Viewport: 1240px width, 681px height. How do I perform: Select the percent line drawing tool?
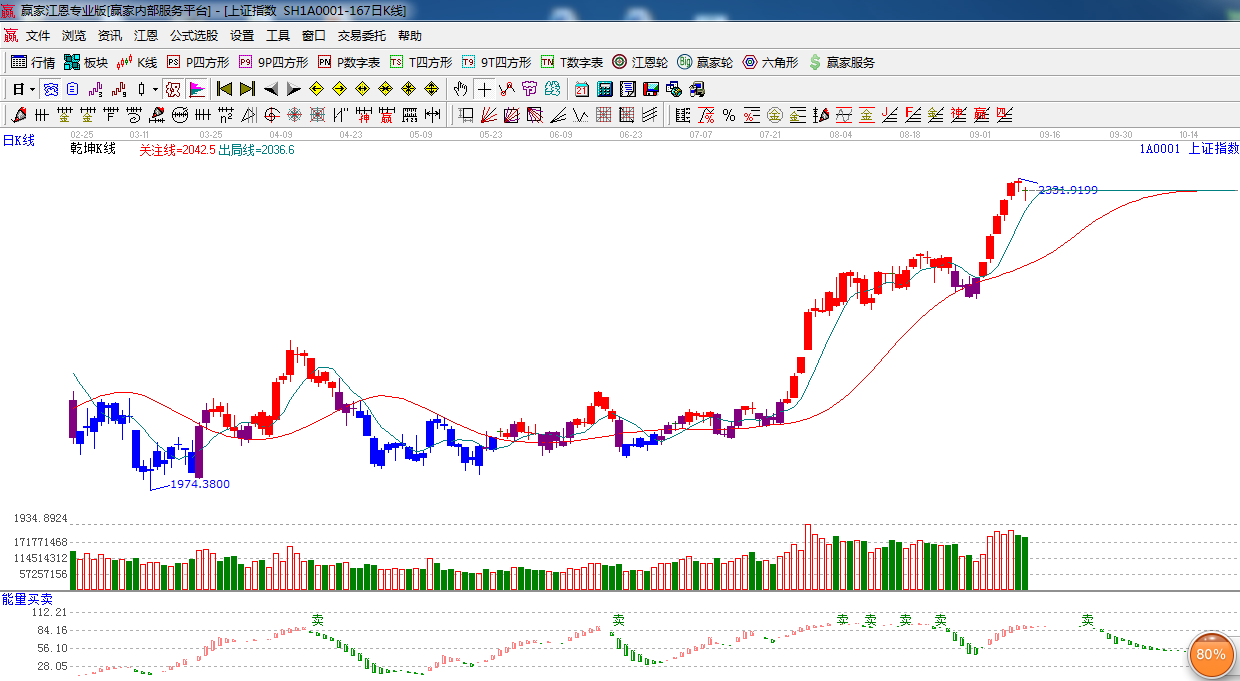729,115
